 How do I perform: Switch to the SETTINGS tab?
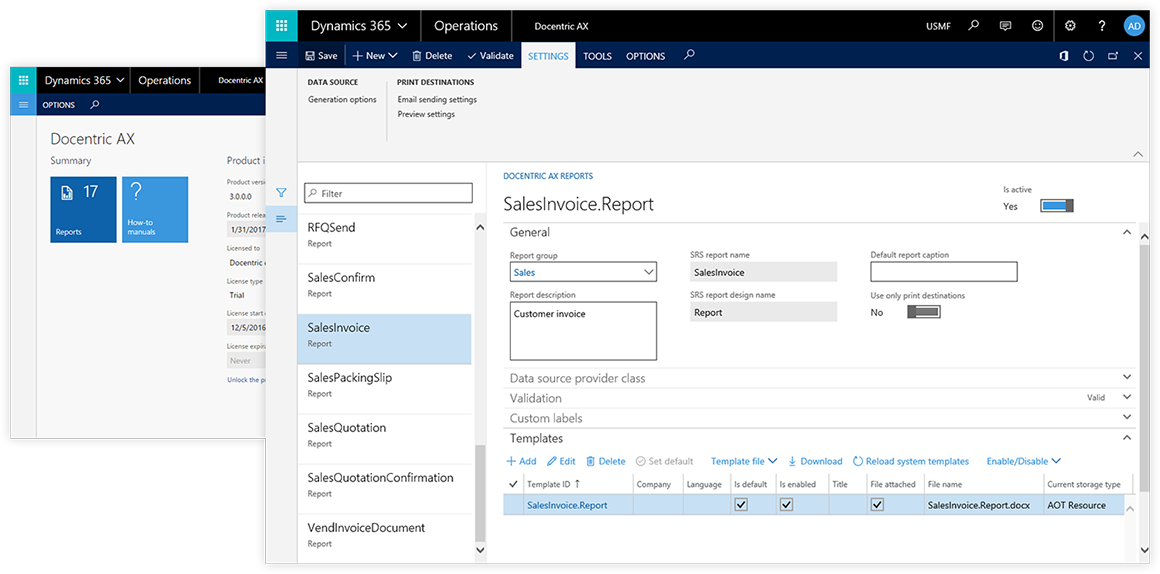[x=548, y=55]
